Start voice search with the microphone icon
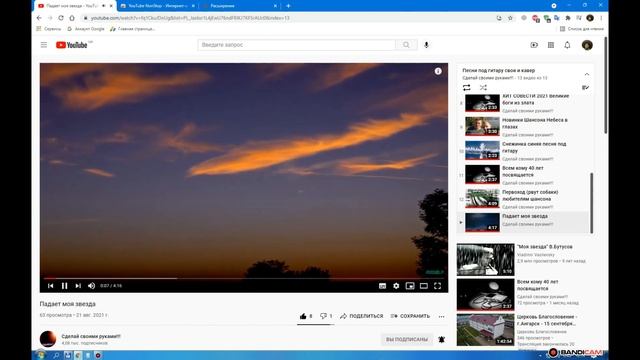The width and height of the screenshot is (640, 360). [426, 45]
